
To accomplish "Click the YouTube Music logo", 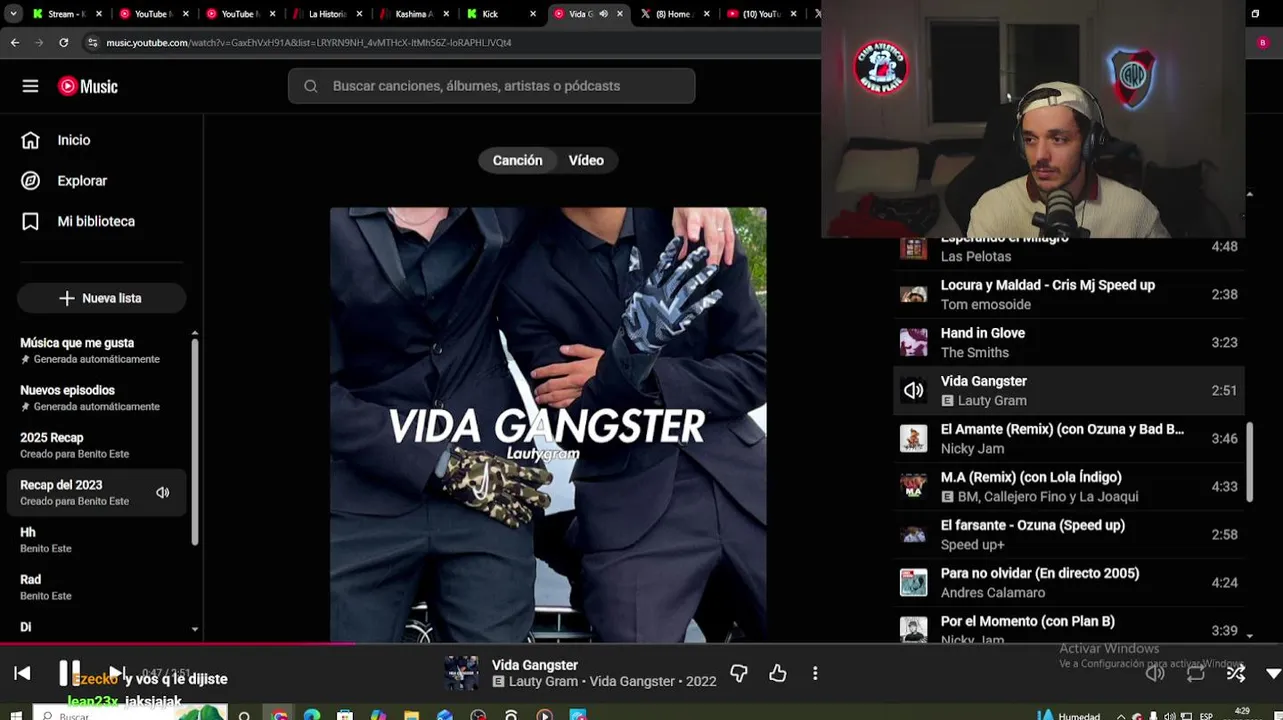I will [x=88, y=86].
